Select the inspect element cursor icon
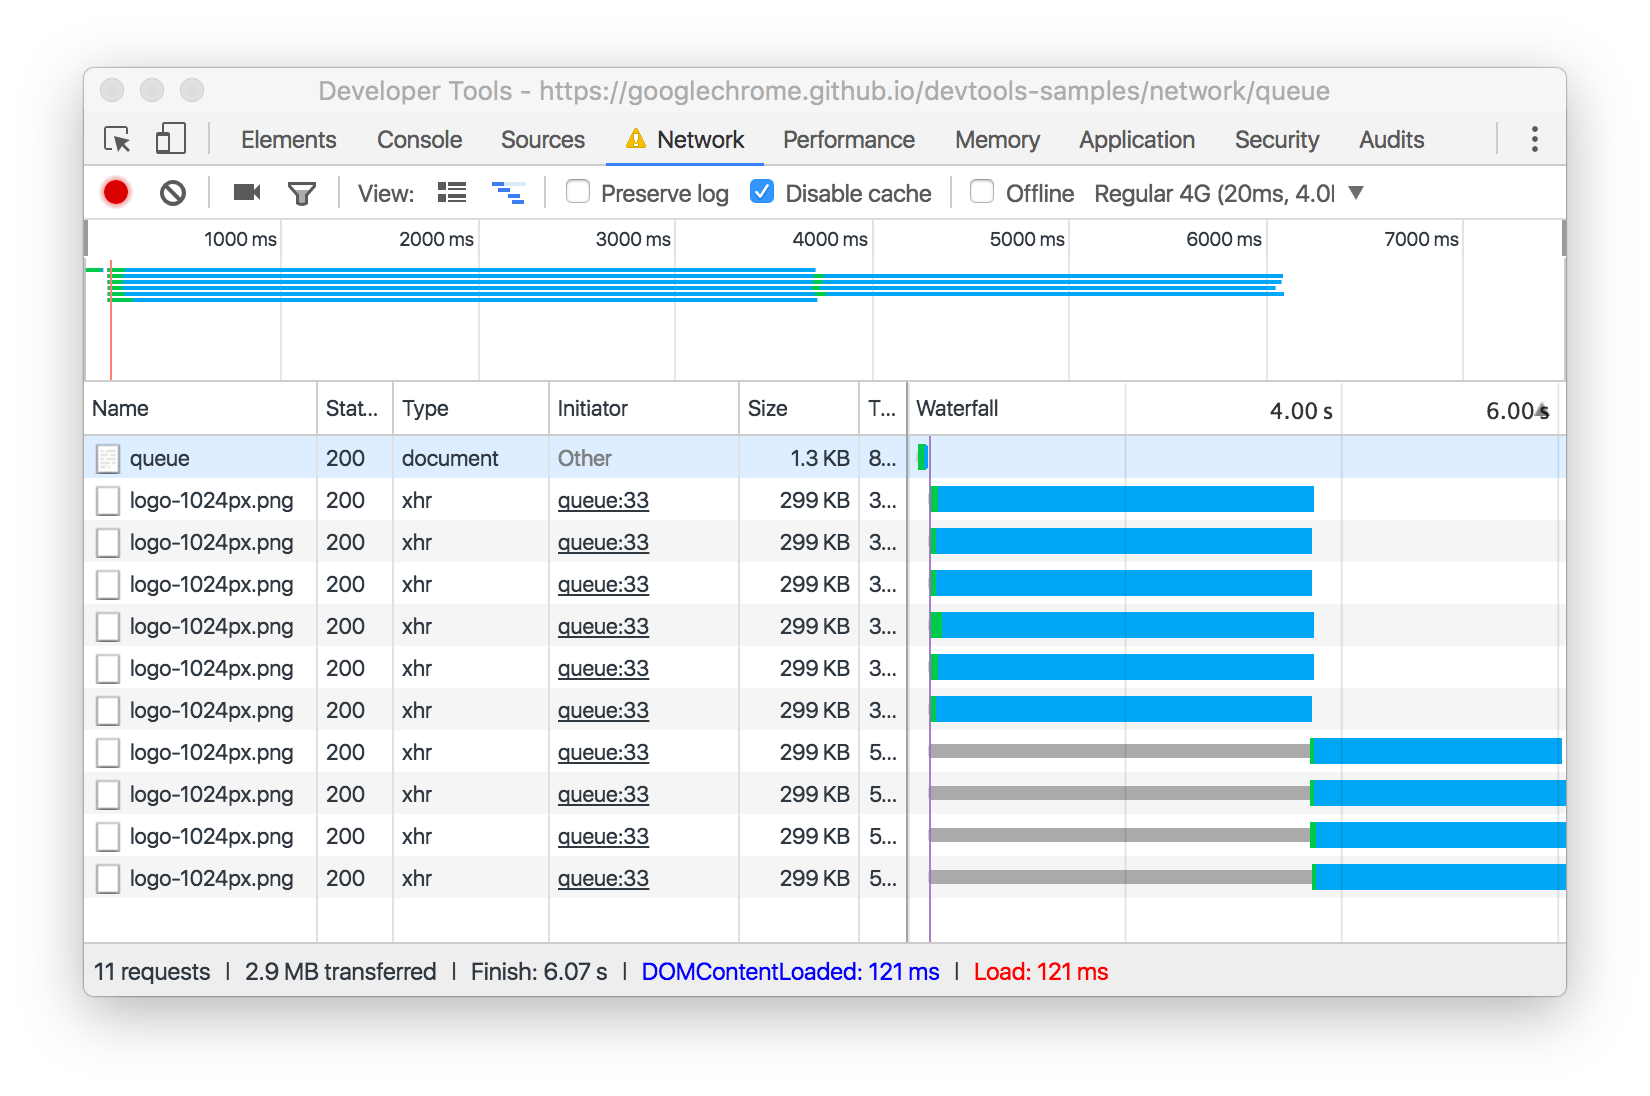 pyautogui.click(x=117, y=140)
